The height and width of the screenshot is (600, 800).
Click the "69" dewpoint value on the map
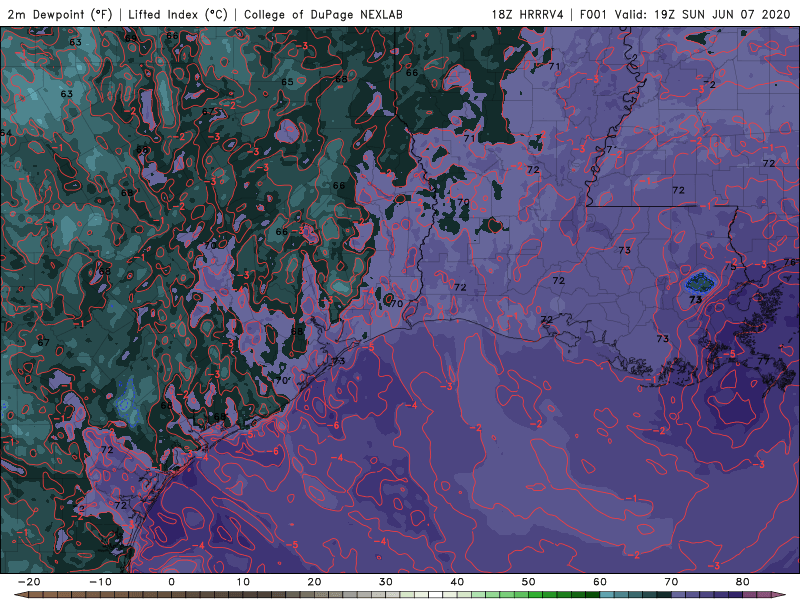(131, 38)
